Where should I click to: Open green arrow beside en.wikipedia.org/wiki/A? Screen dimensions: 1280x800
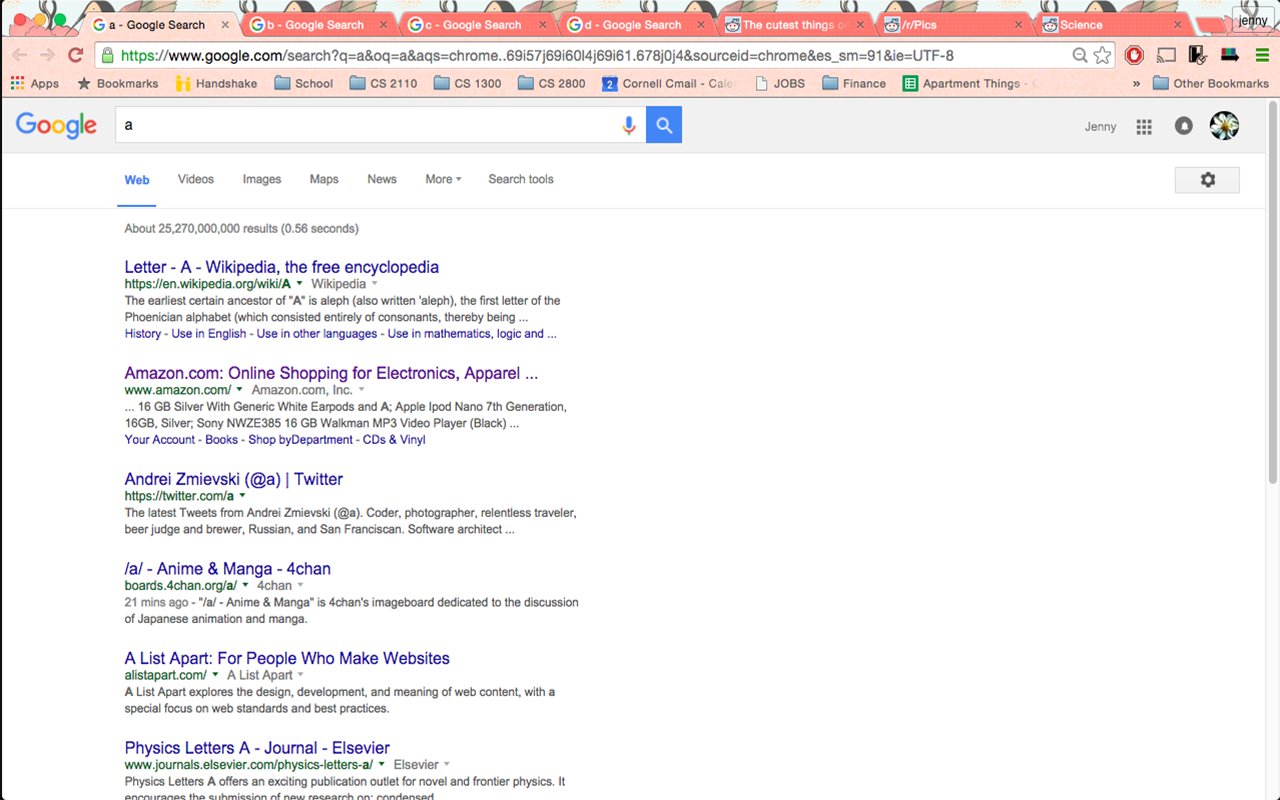pos(299,284)
